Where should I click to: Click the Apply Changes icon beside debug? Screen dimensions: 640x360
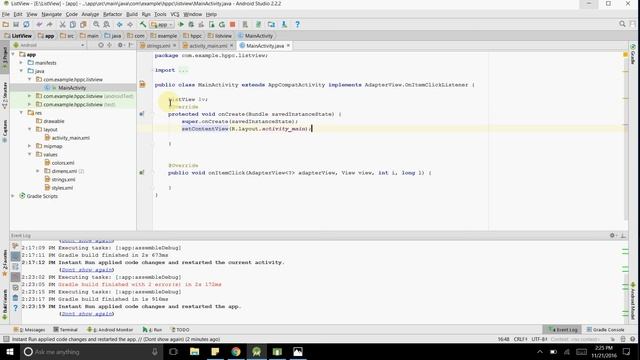pos(201,24)
